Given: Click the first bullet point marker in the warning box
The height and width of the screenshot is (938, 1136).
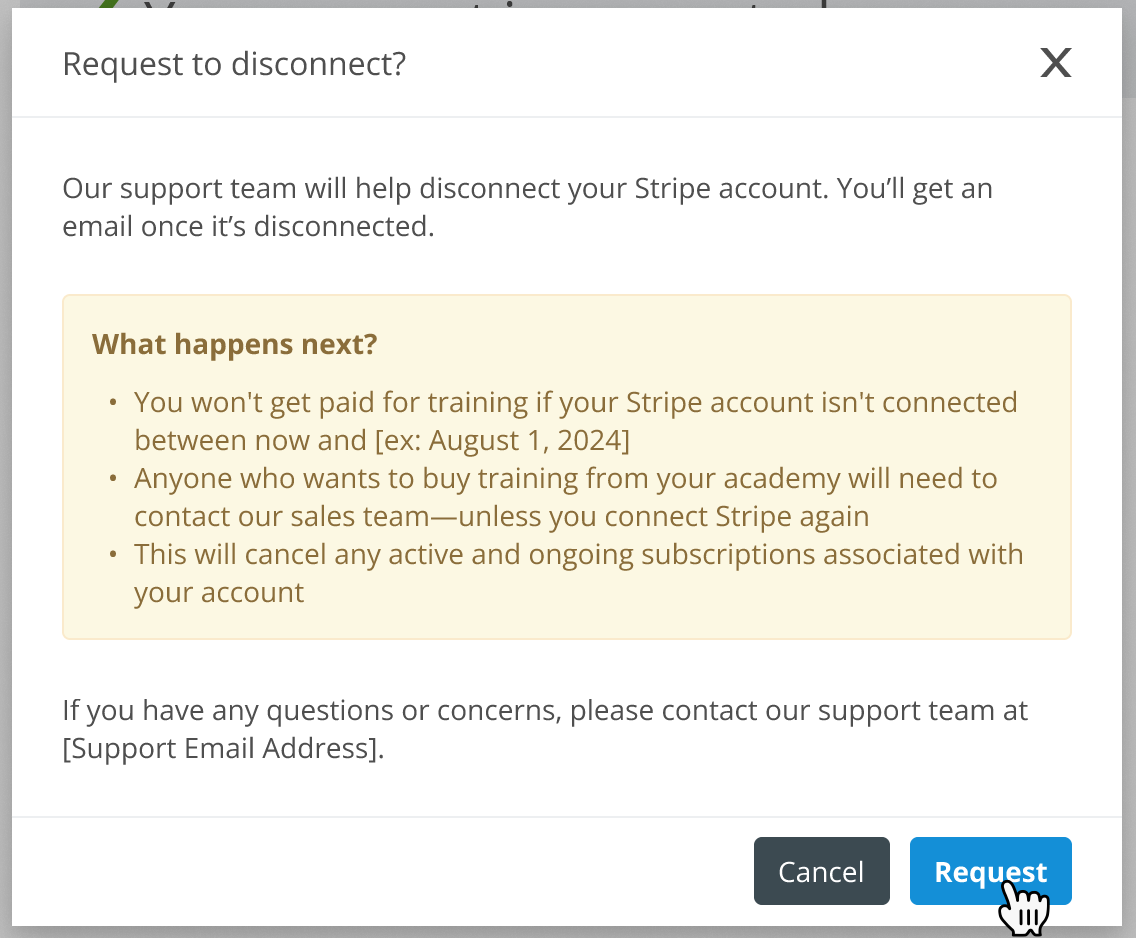Looking at the screenshot, I should 113,403.
